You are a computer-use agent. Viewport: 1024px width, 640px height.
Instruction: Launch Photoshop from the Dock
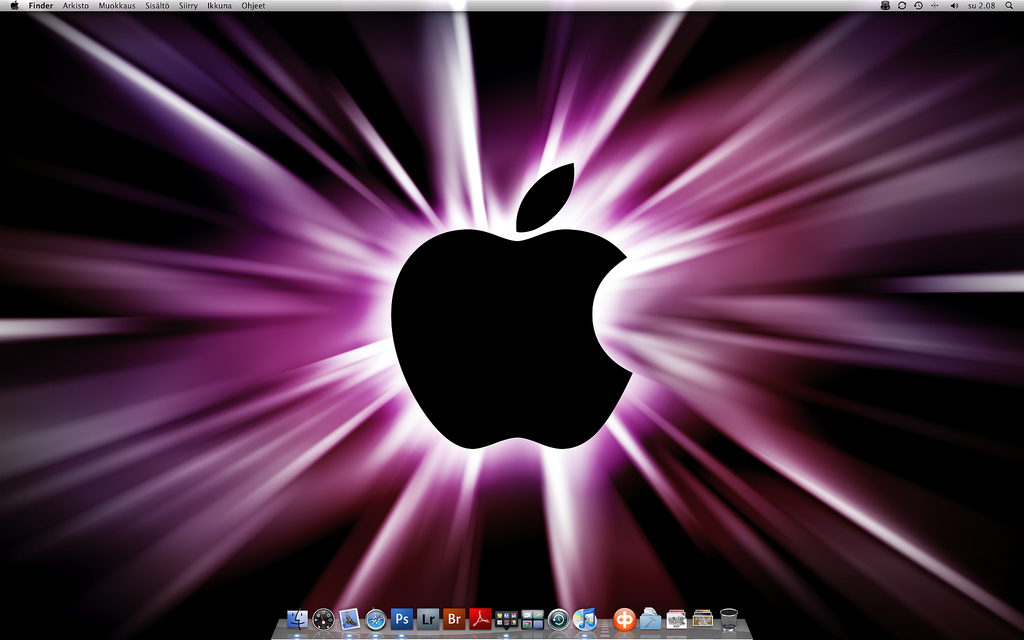click(x=402, y=618)
